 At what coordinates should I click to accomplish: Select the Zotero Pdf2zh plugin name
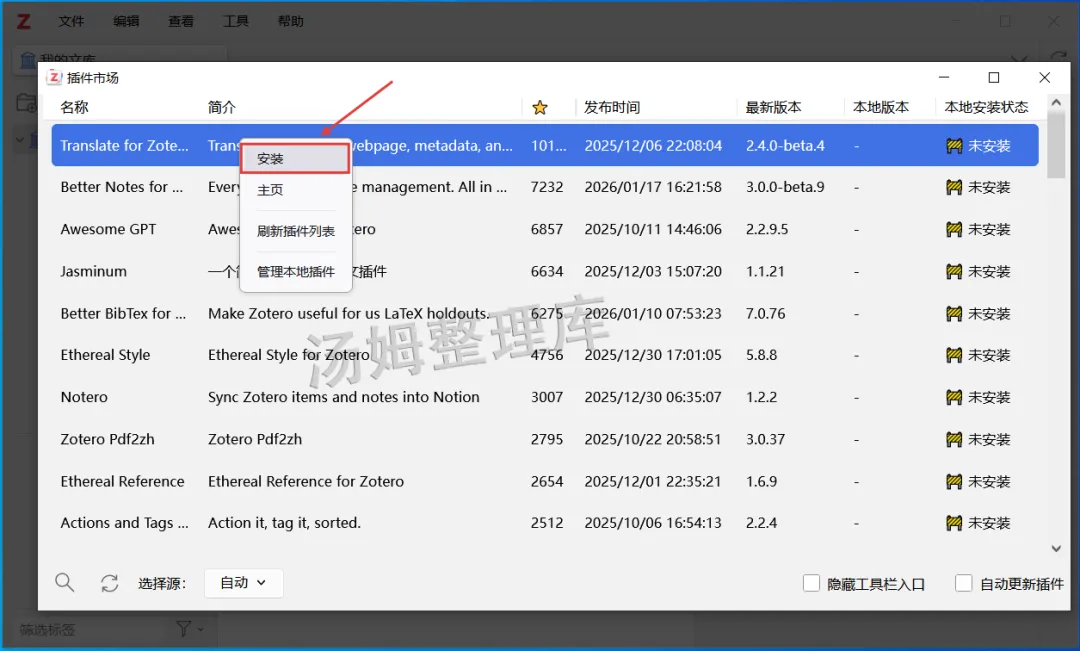pyautogui.click(x=107, y=439)
